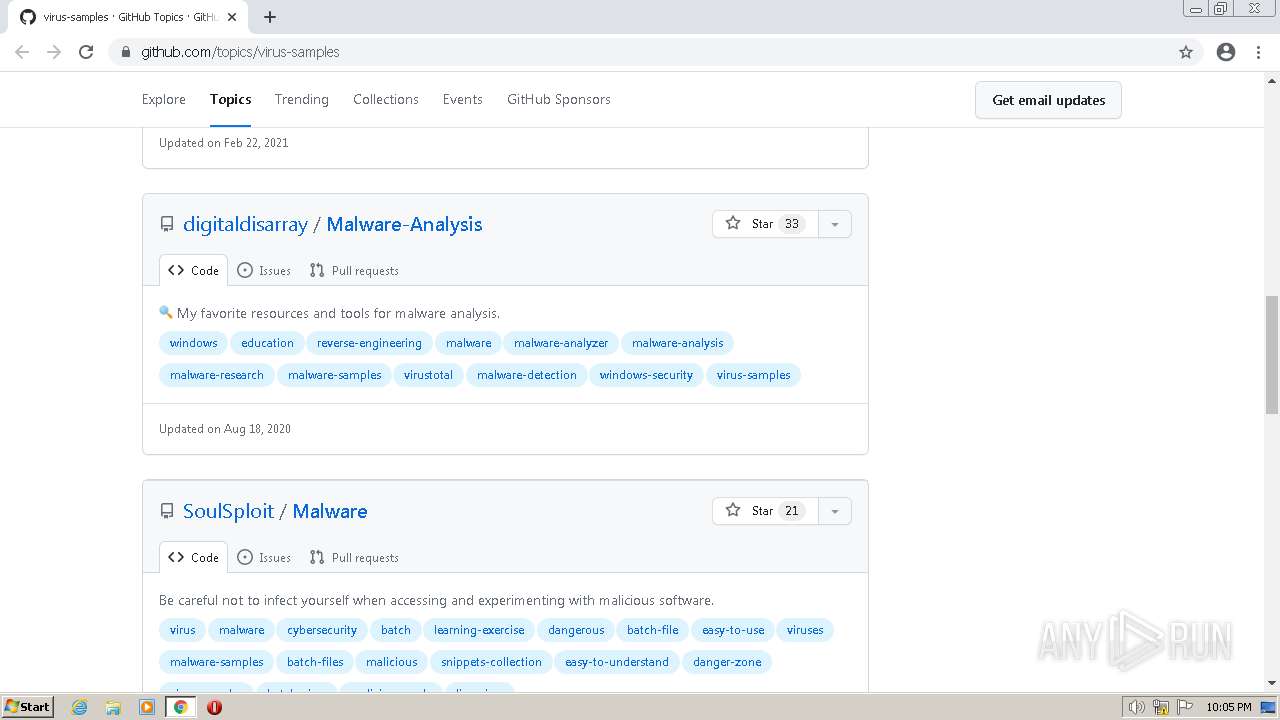Click the virustotal topic tag

point(428,375)
